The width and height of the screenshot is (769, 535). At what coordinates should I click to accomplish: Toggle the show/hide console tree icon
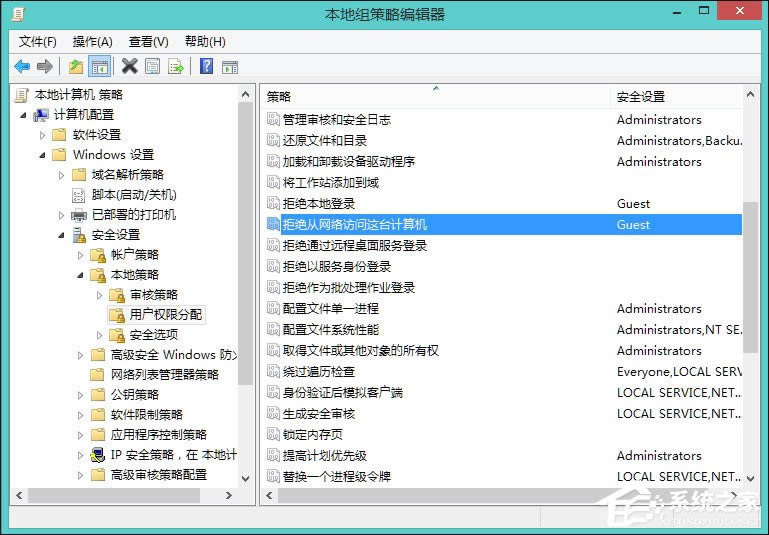(100, 66)
